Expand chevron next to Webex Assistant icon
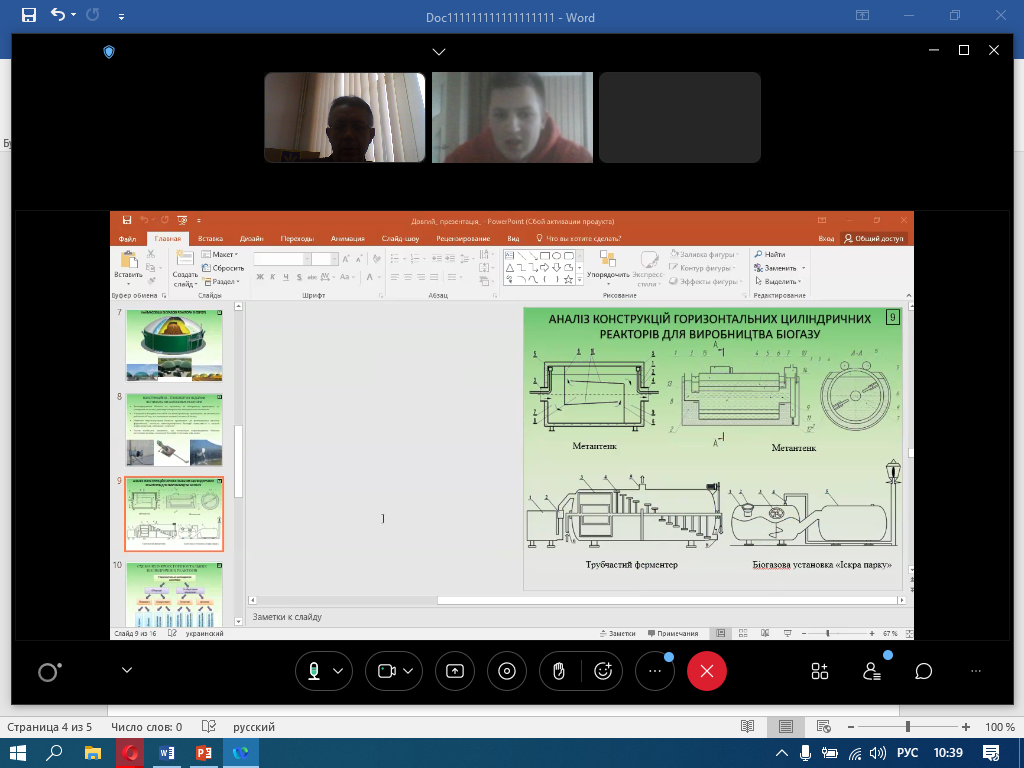 pyautogui.click(x=127, y=670)
